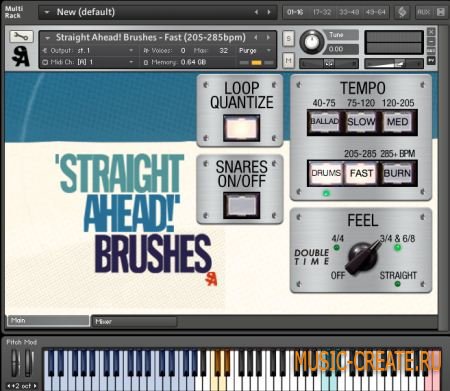This screenshot has height=391, width=450.
Task: Open the instrument name dropdown arrow
Action: [48, 38]
